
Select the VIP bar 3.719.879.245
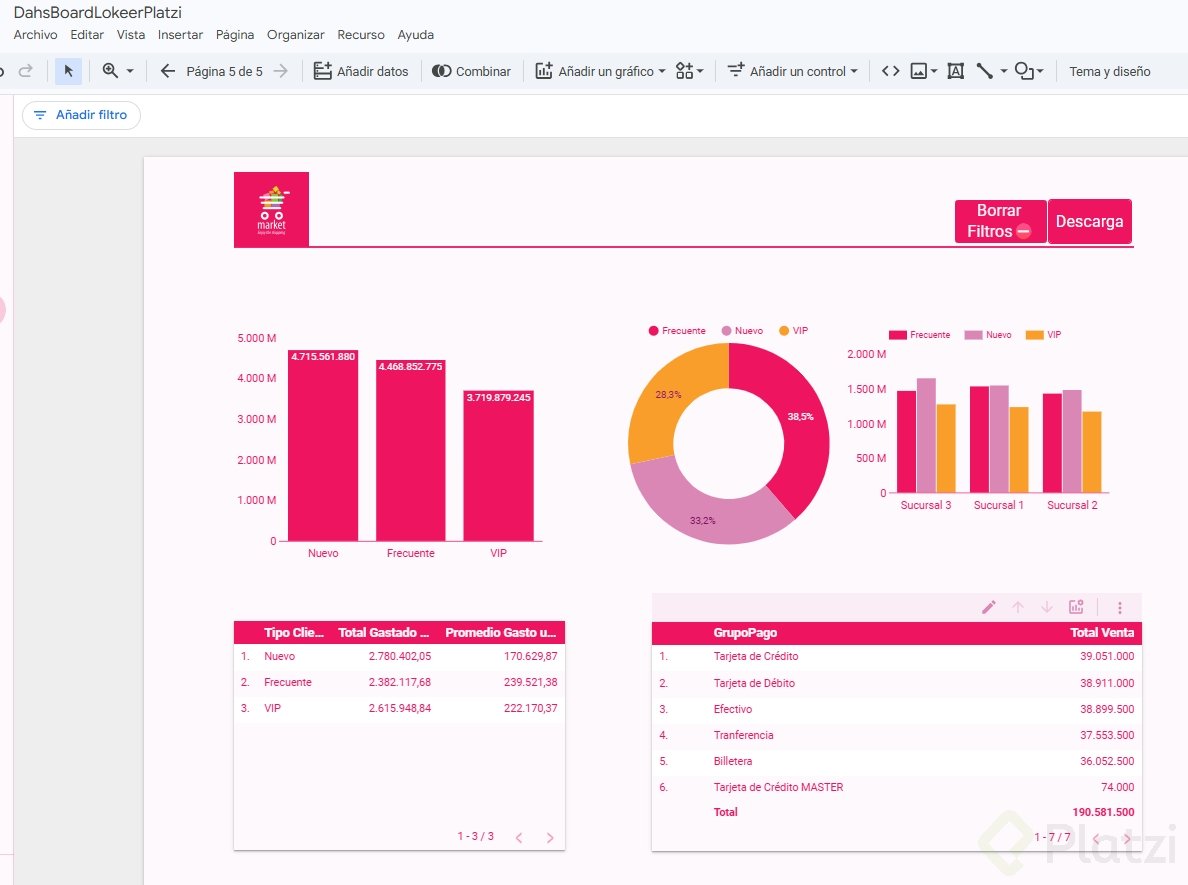[x=499, y=465]
